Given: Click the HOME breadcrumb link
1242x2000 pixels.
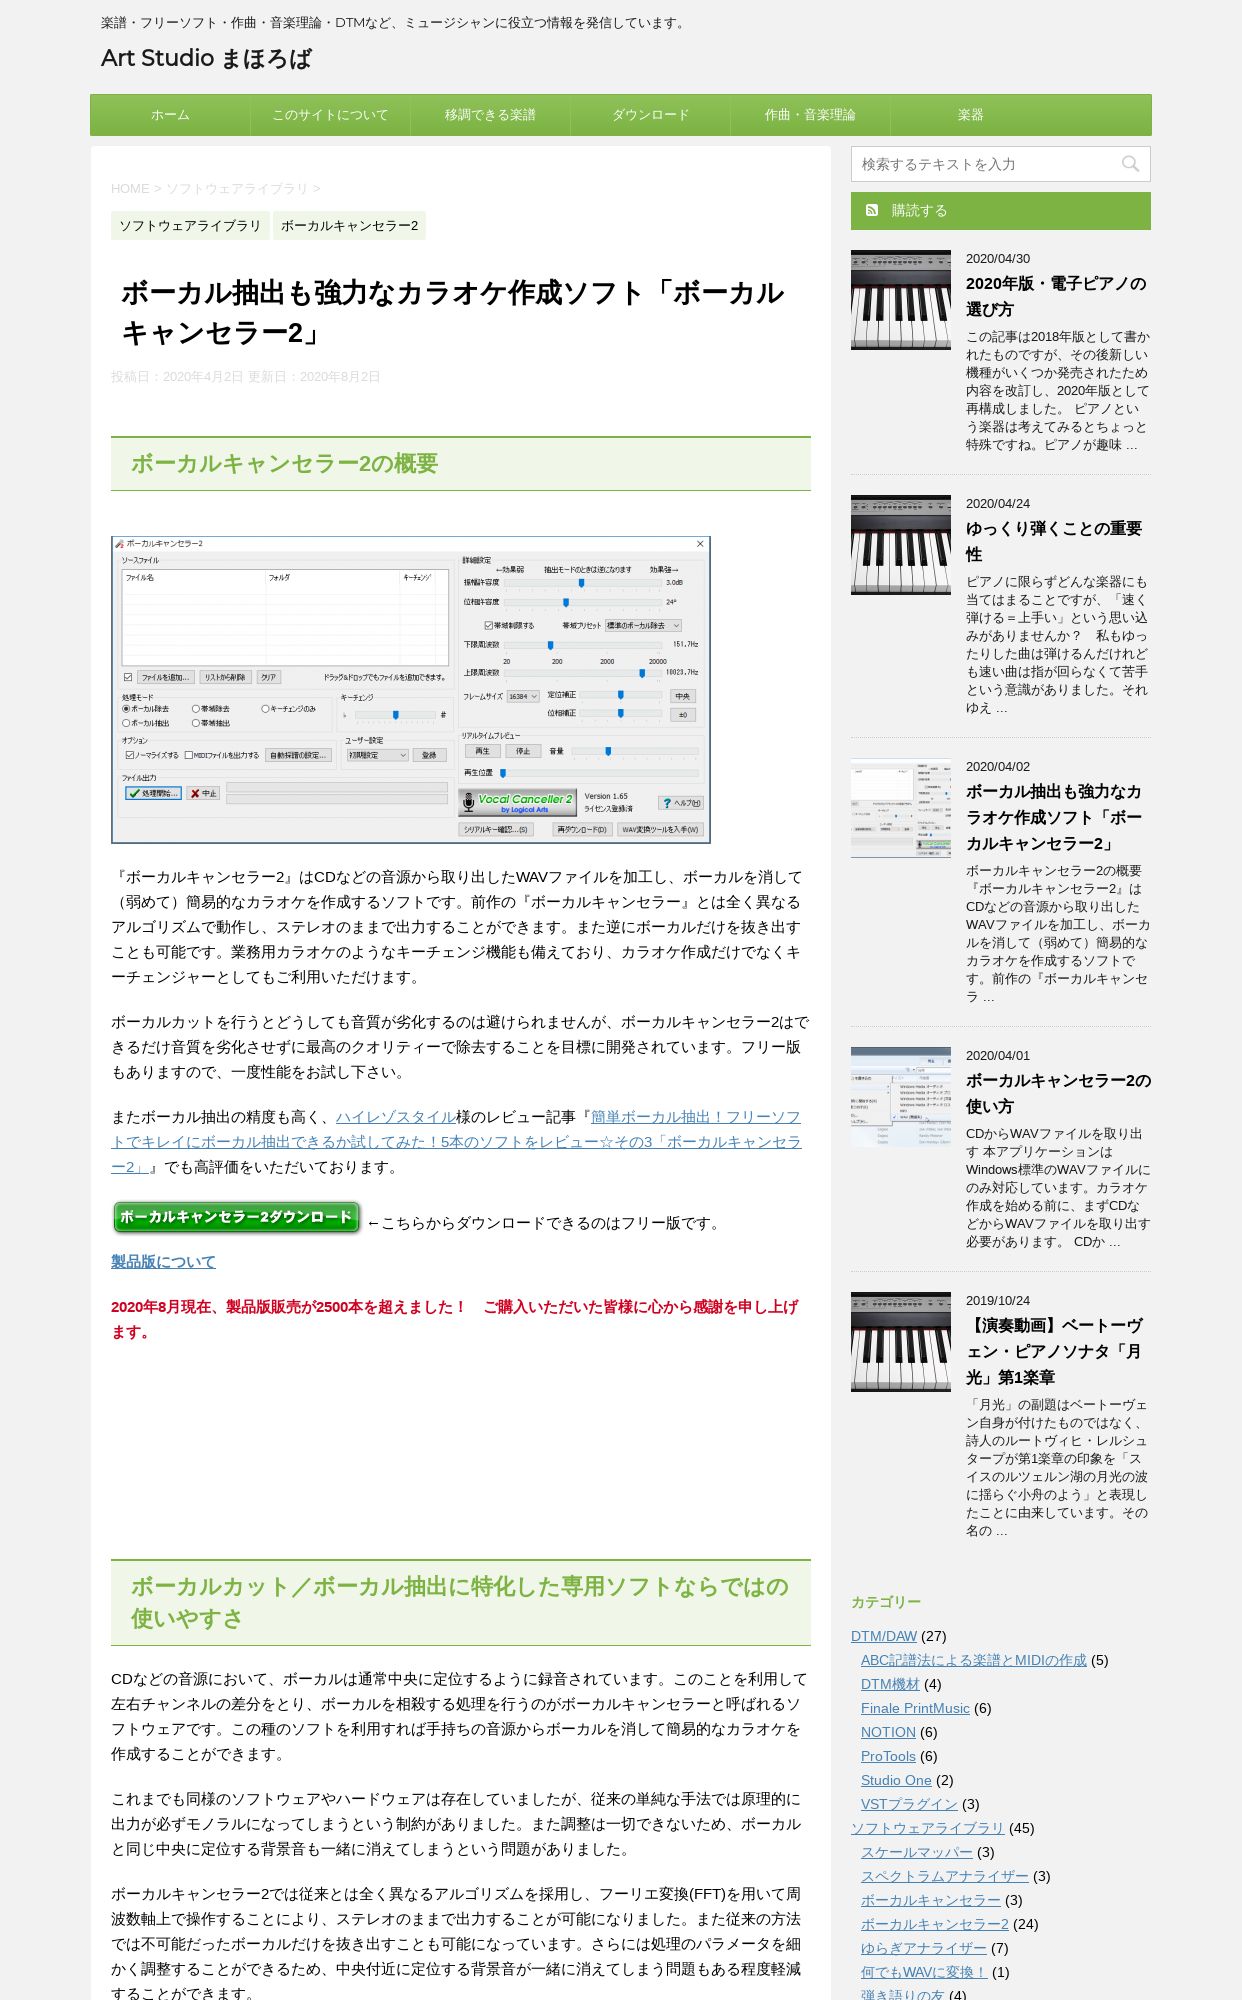Looking at the screenshot, I should pyautogui.click(x=130, y=188).
